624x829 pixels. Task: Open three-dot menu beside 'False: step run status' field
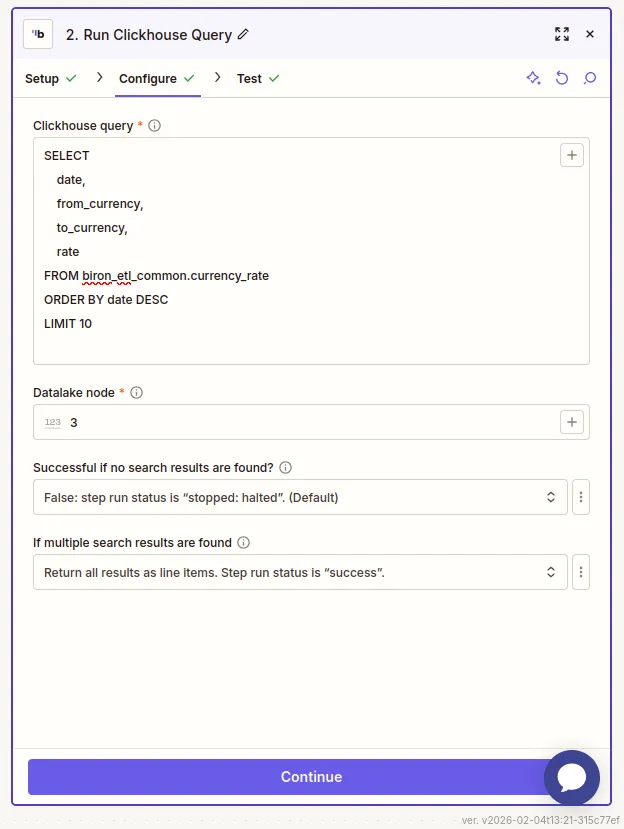[581, 497]
